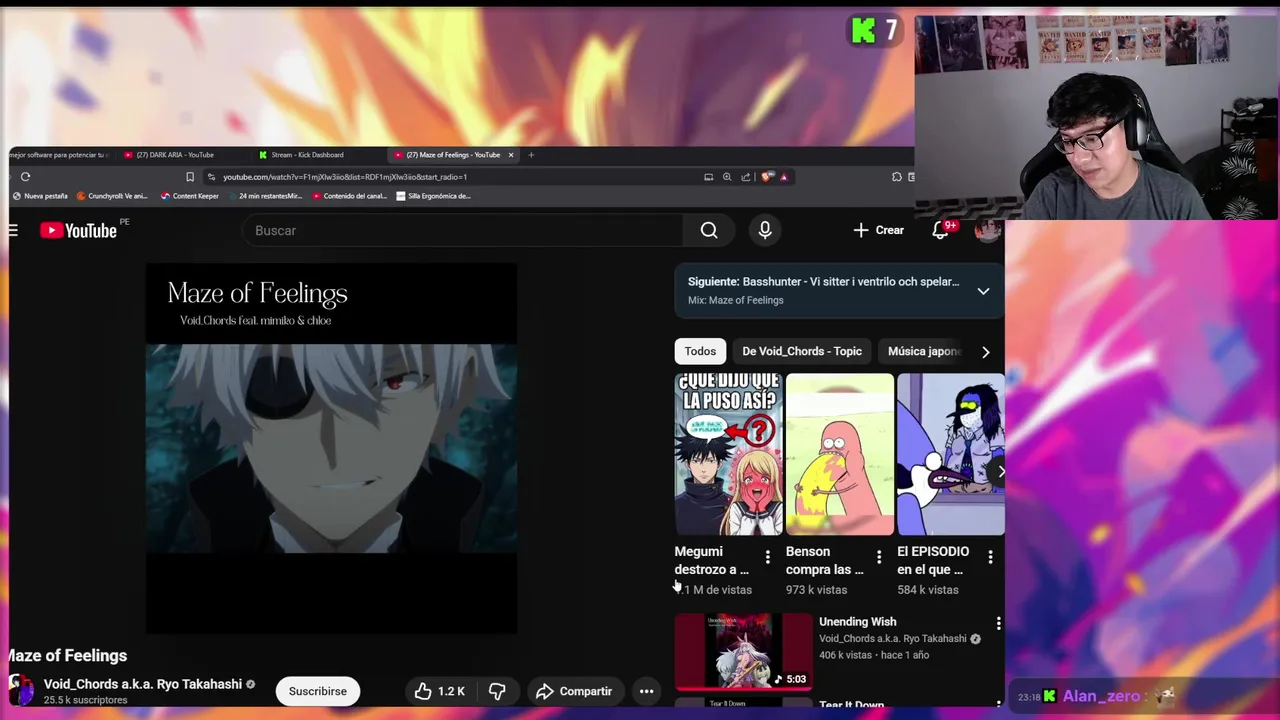The height and width of the screenshot is (720, 1280).
Task: Dislike the video with thumbs down
Action: pyautogui.click(x=497, y=691)
